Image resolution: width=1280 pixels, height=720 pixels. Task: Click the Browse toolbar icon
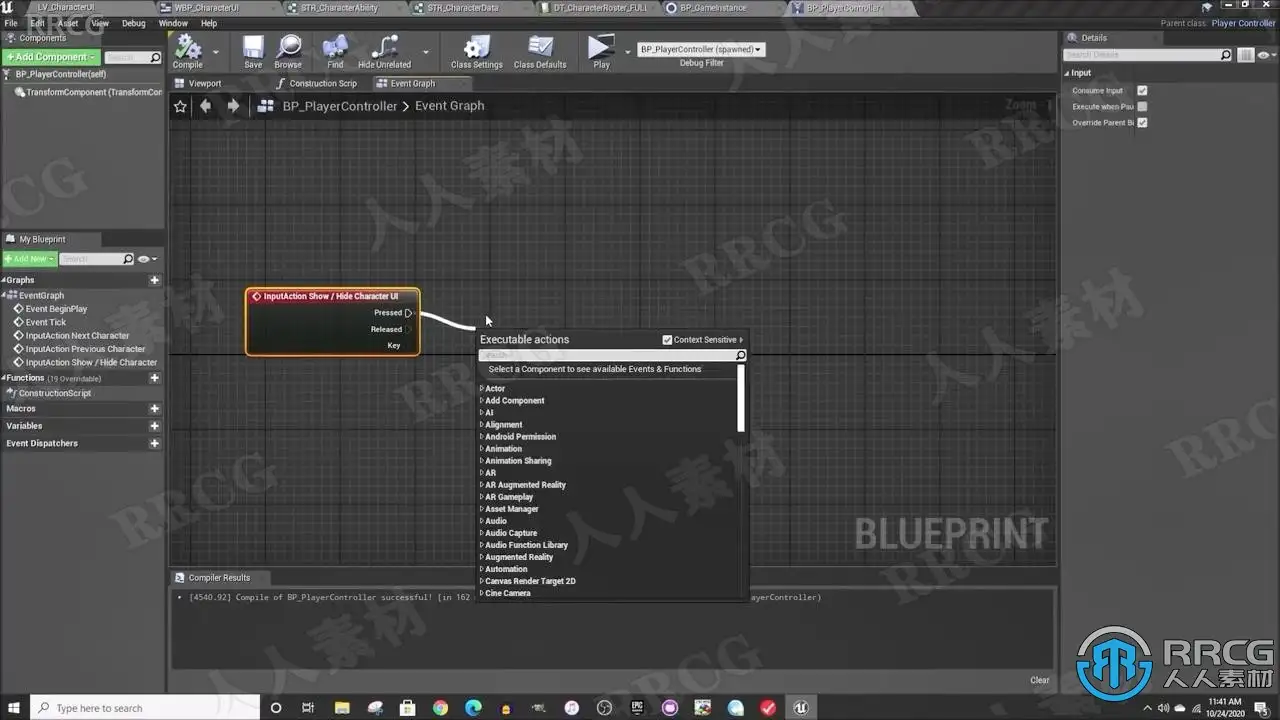288,52
